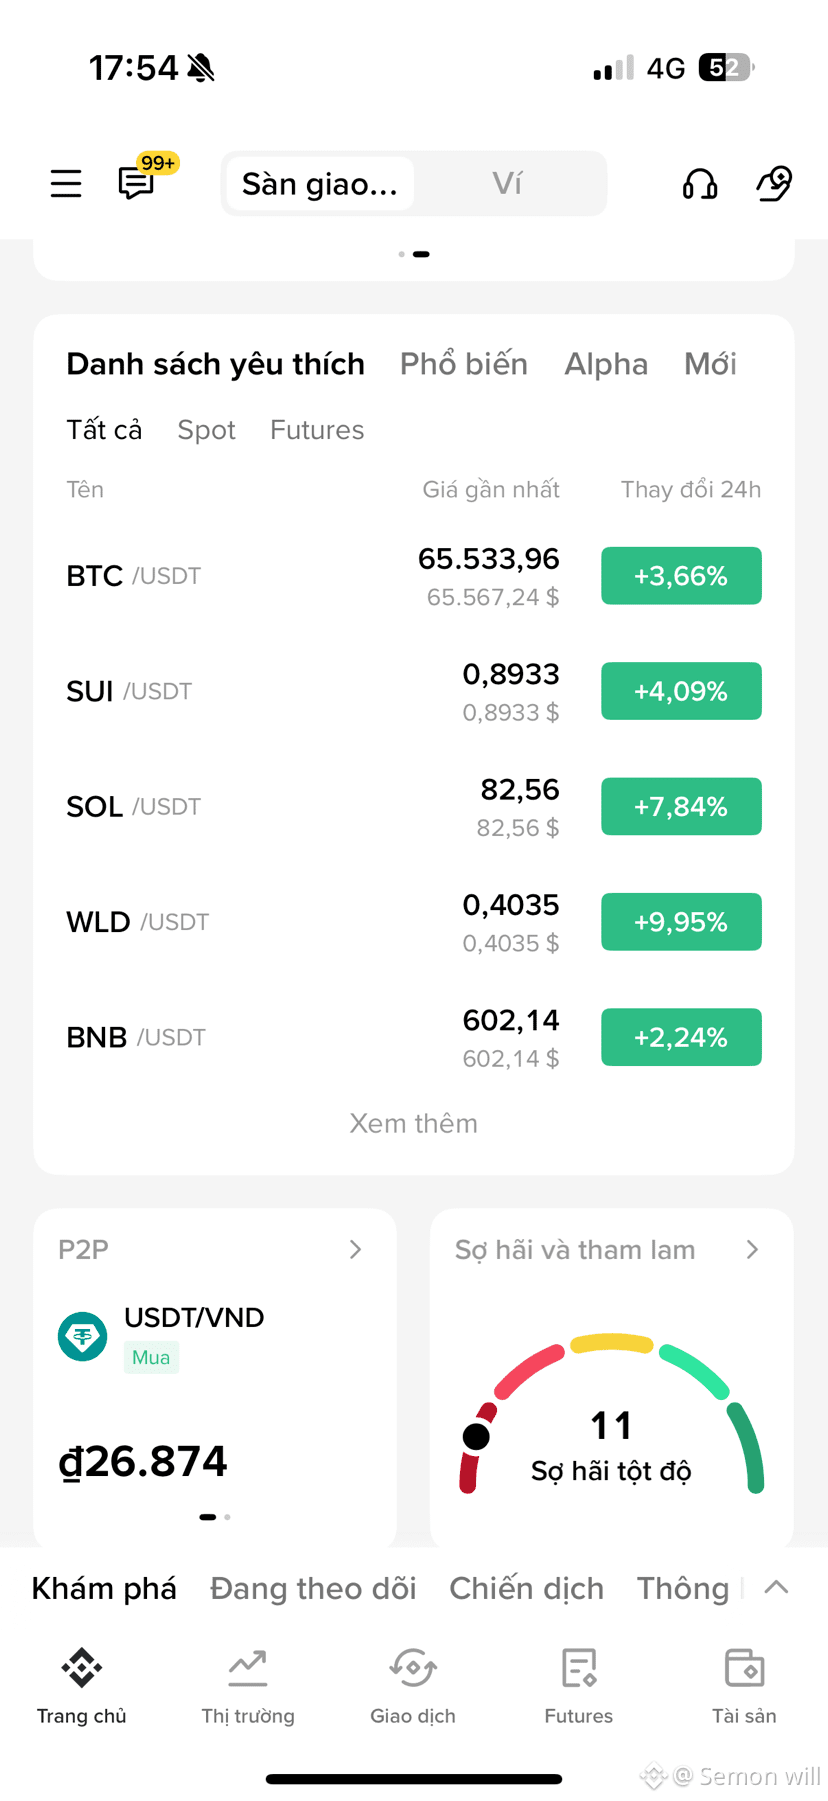Expand P2P card chevron arrow
The image size is (828, 1801).
point(356,1250)
